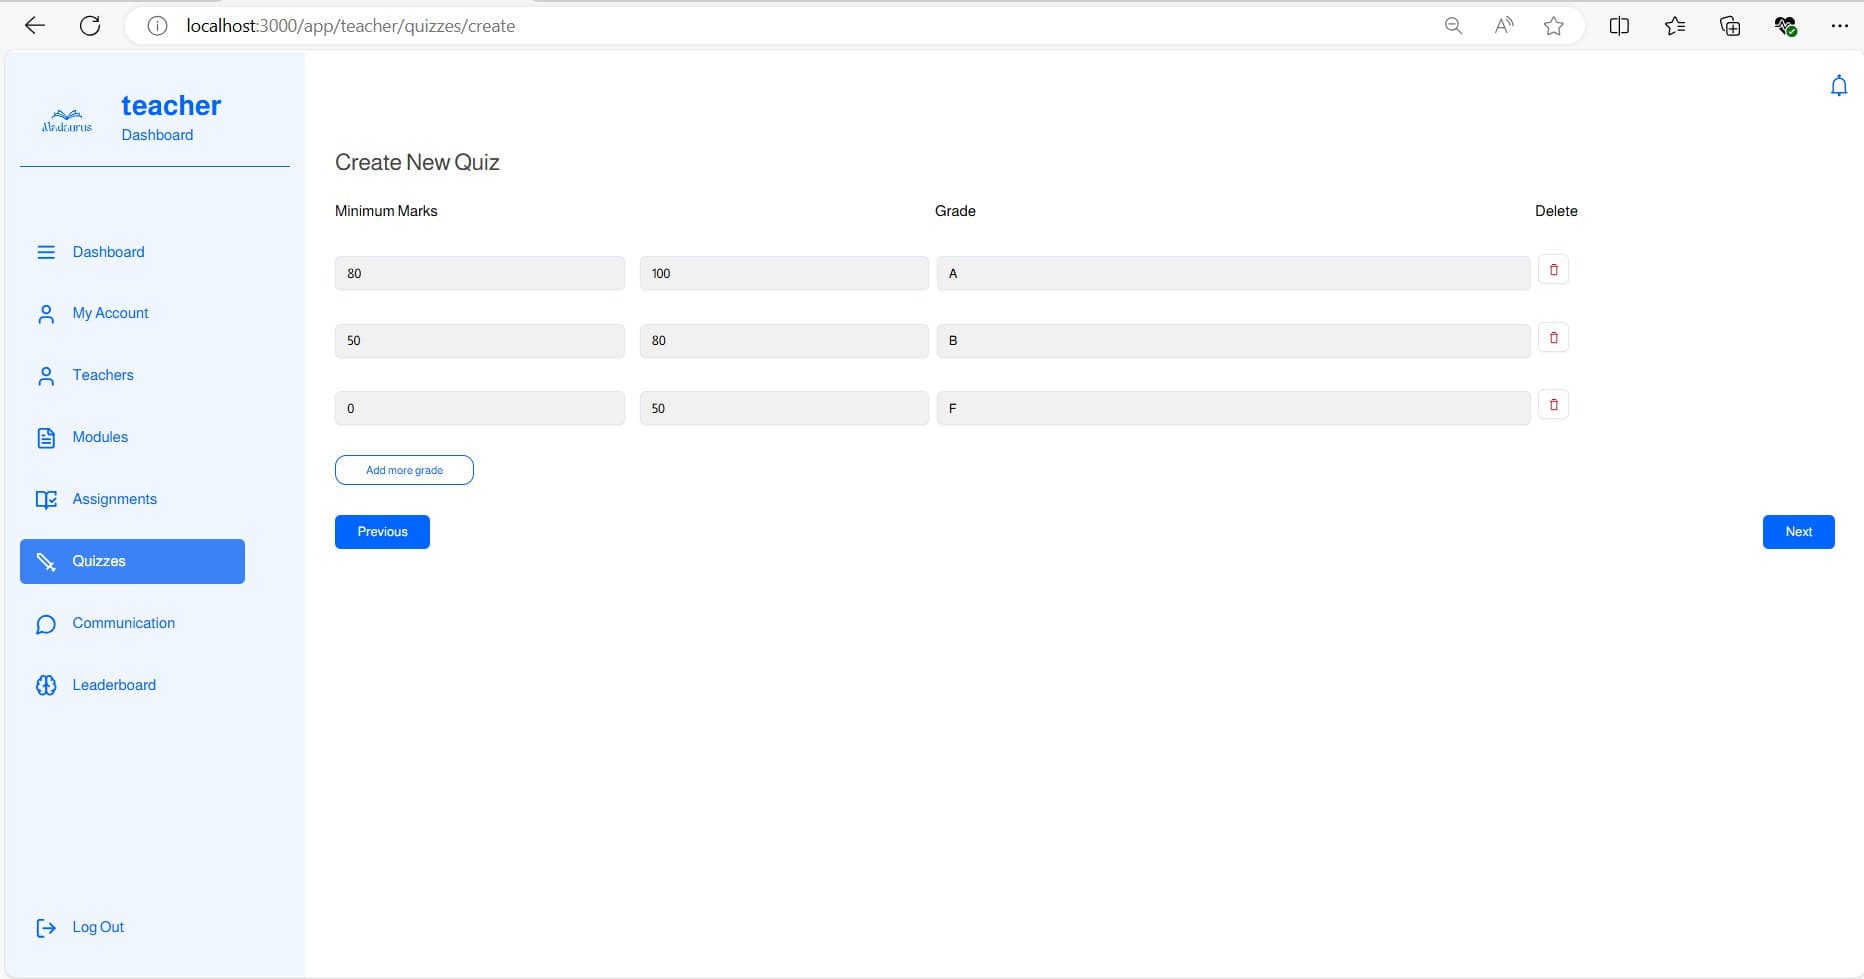
Task: Log Out from sidebar
Action: 97,927
